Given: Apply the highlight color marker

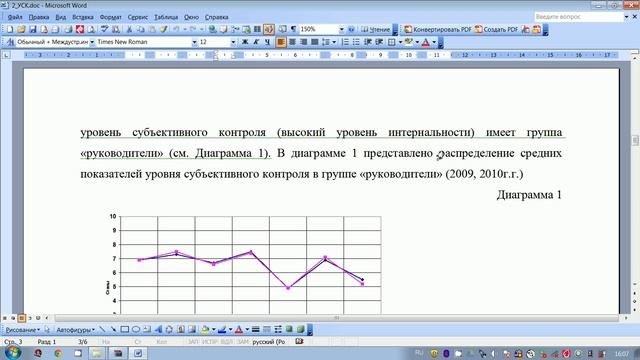Looking at the screenshot, I should pyautogui.click(x=409, y=42).
